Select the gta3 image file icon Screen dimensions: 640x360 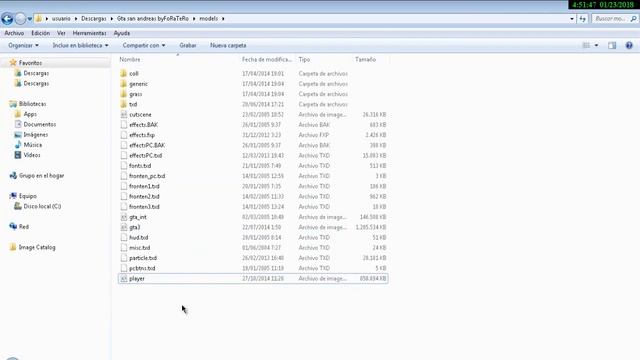124,227
